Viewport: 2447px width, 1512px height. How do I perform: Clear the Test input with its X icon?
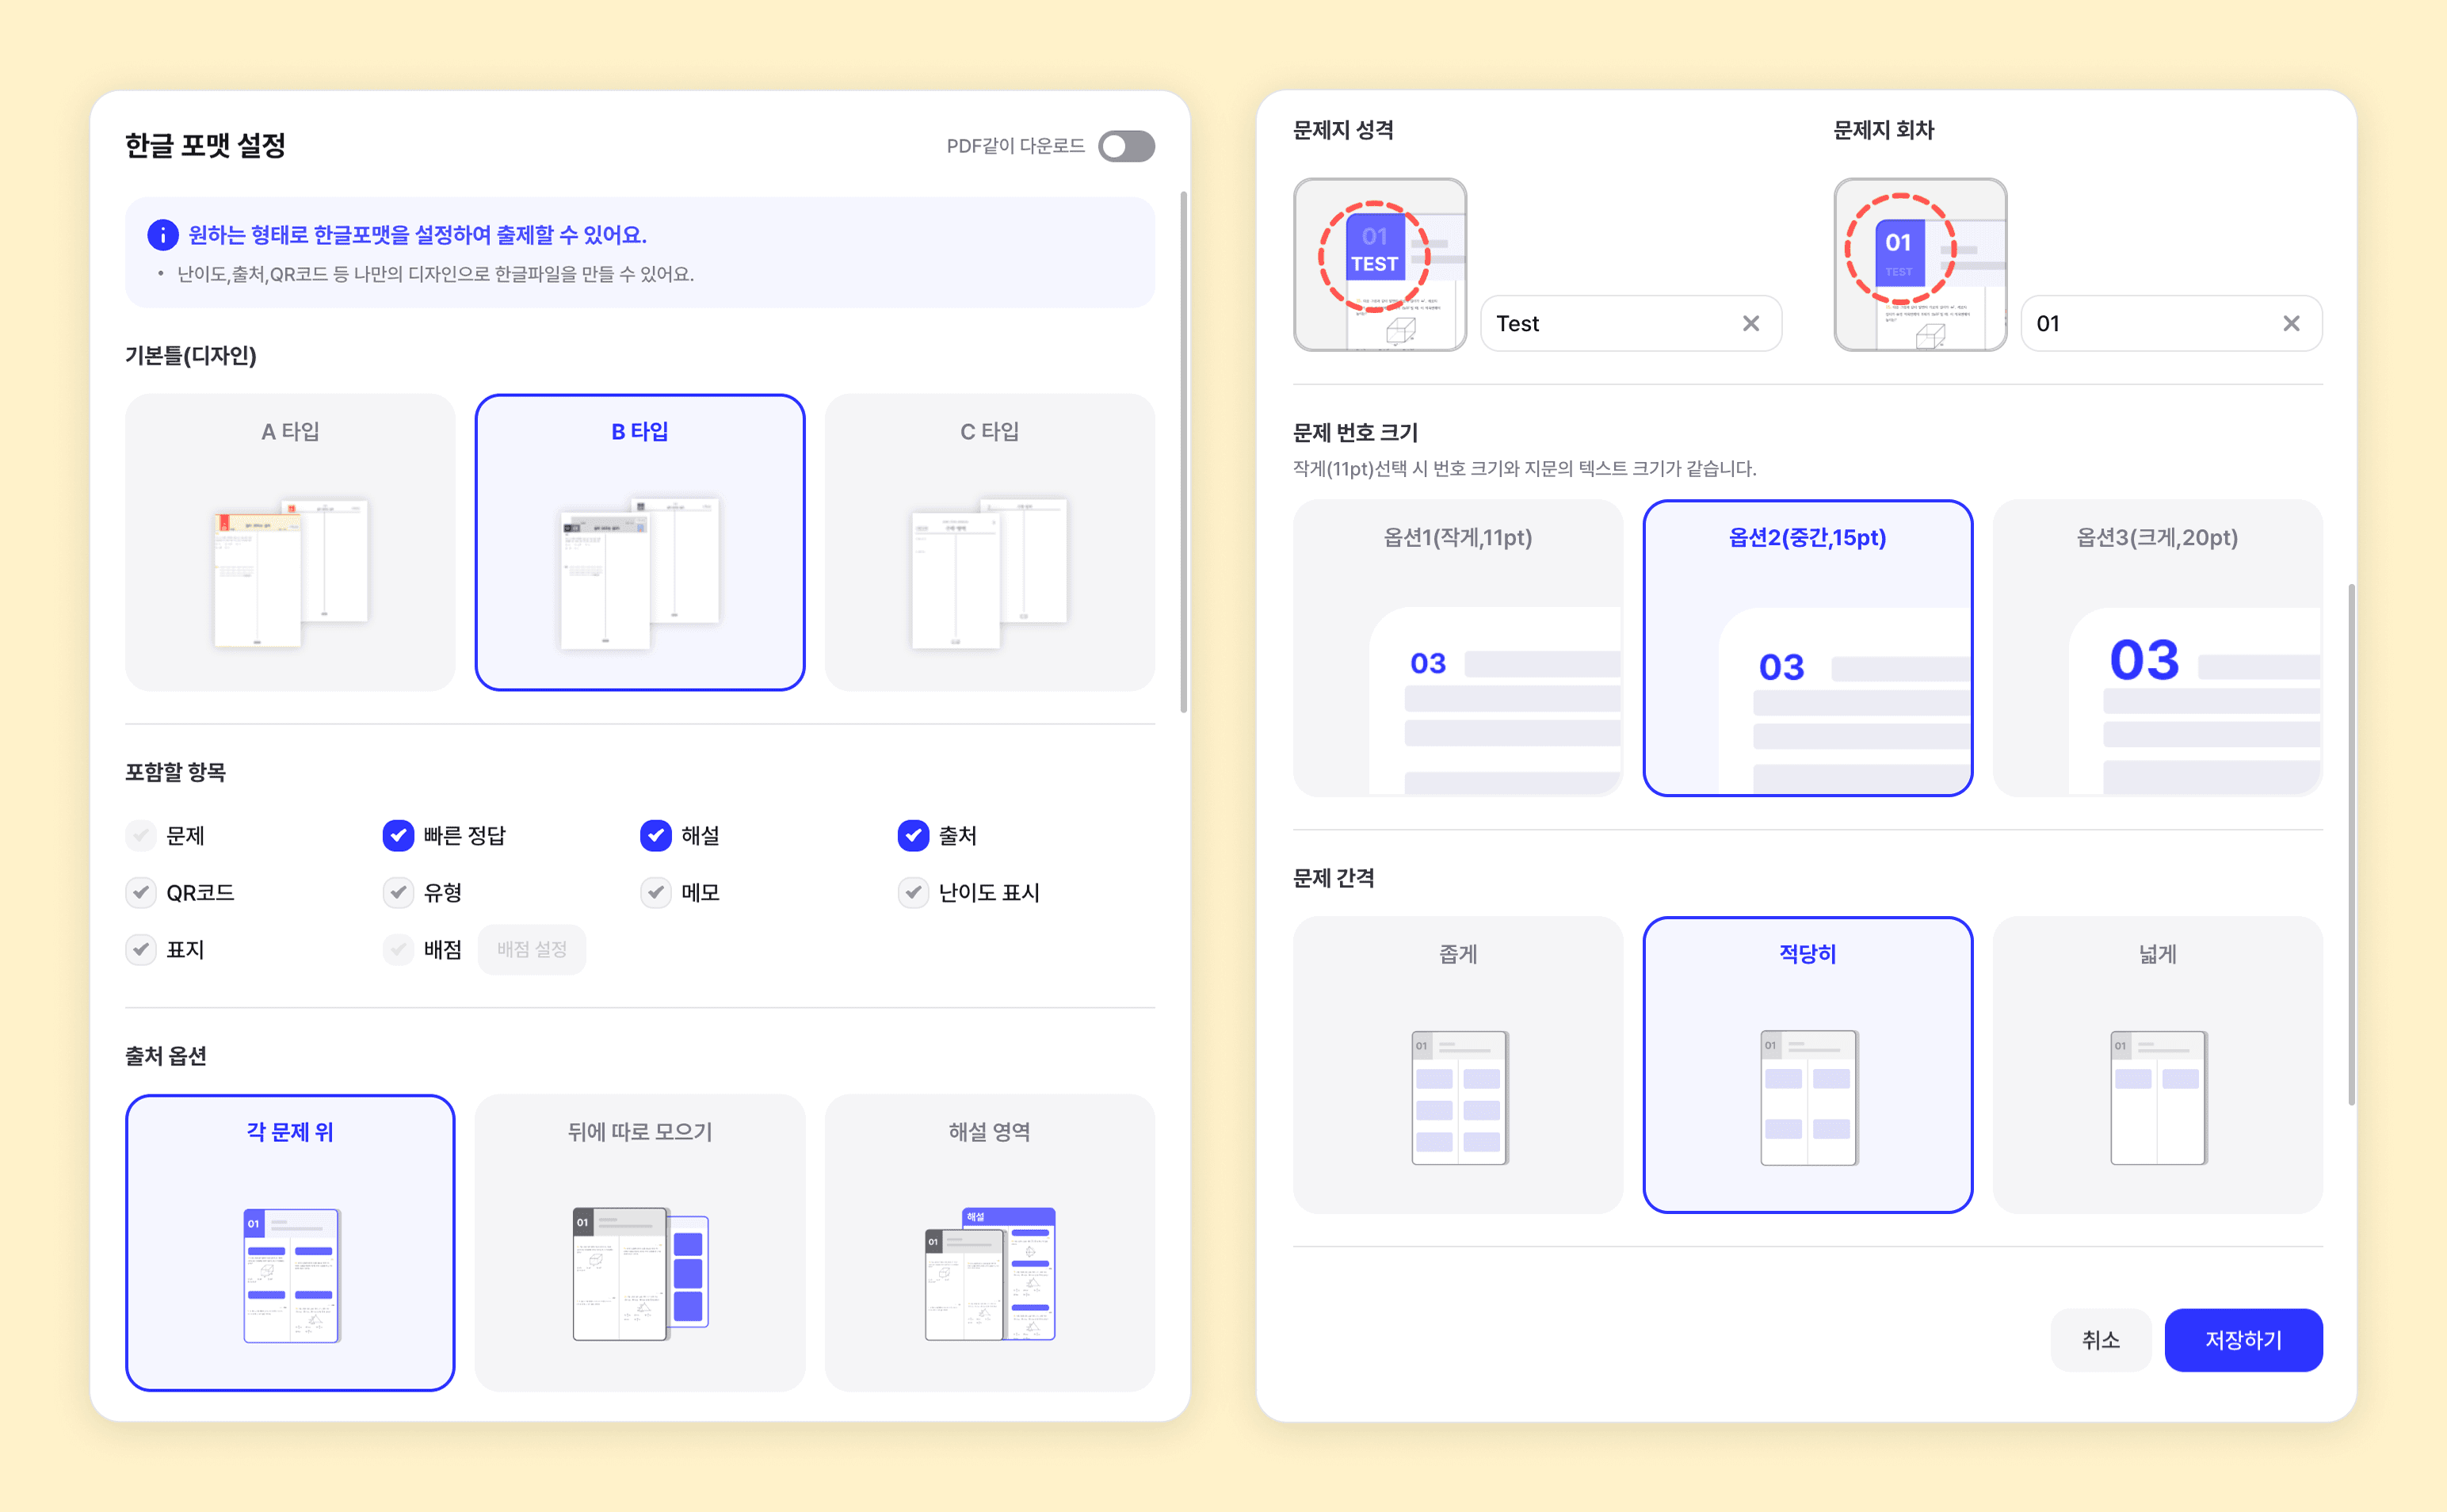click(1751, 323)
